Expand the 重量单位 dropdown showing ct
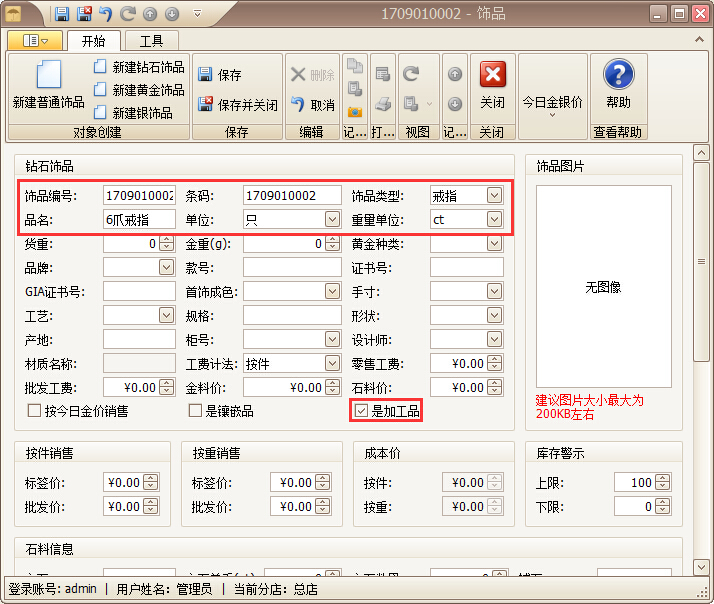The width and height of the screenshot is (714, 604). (x=494, y=219)
